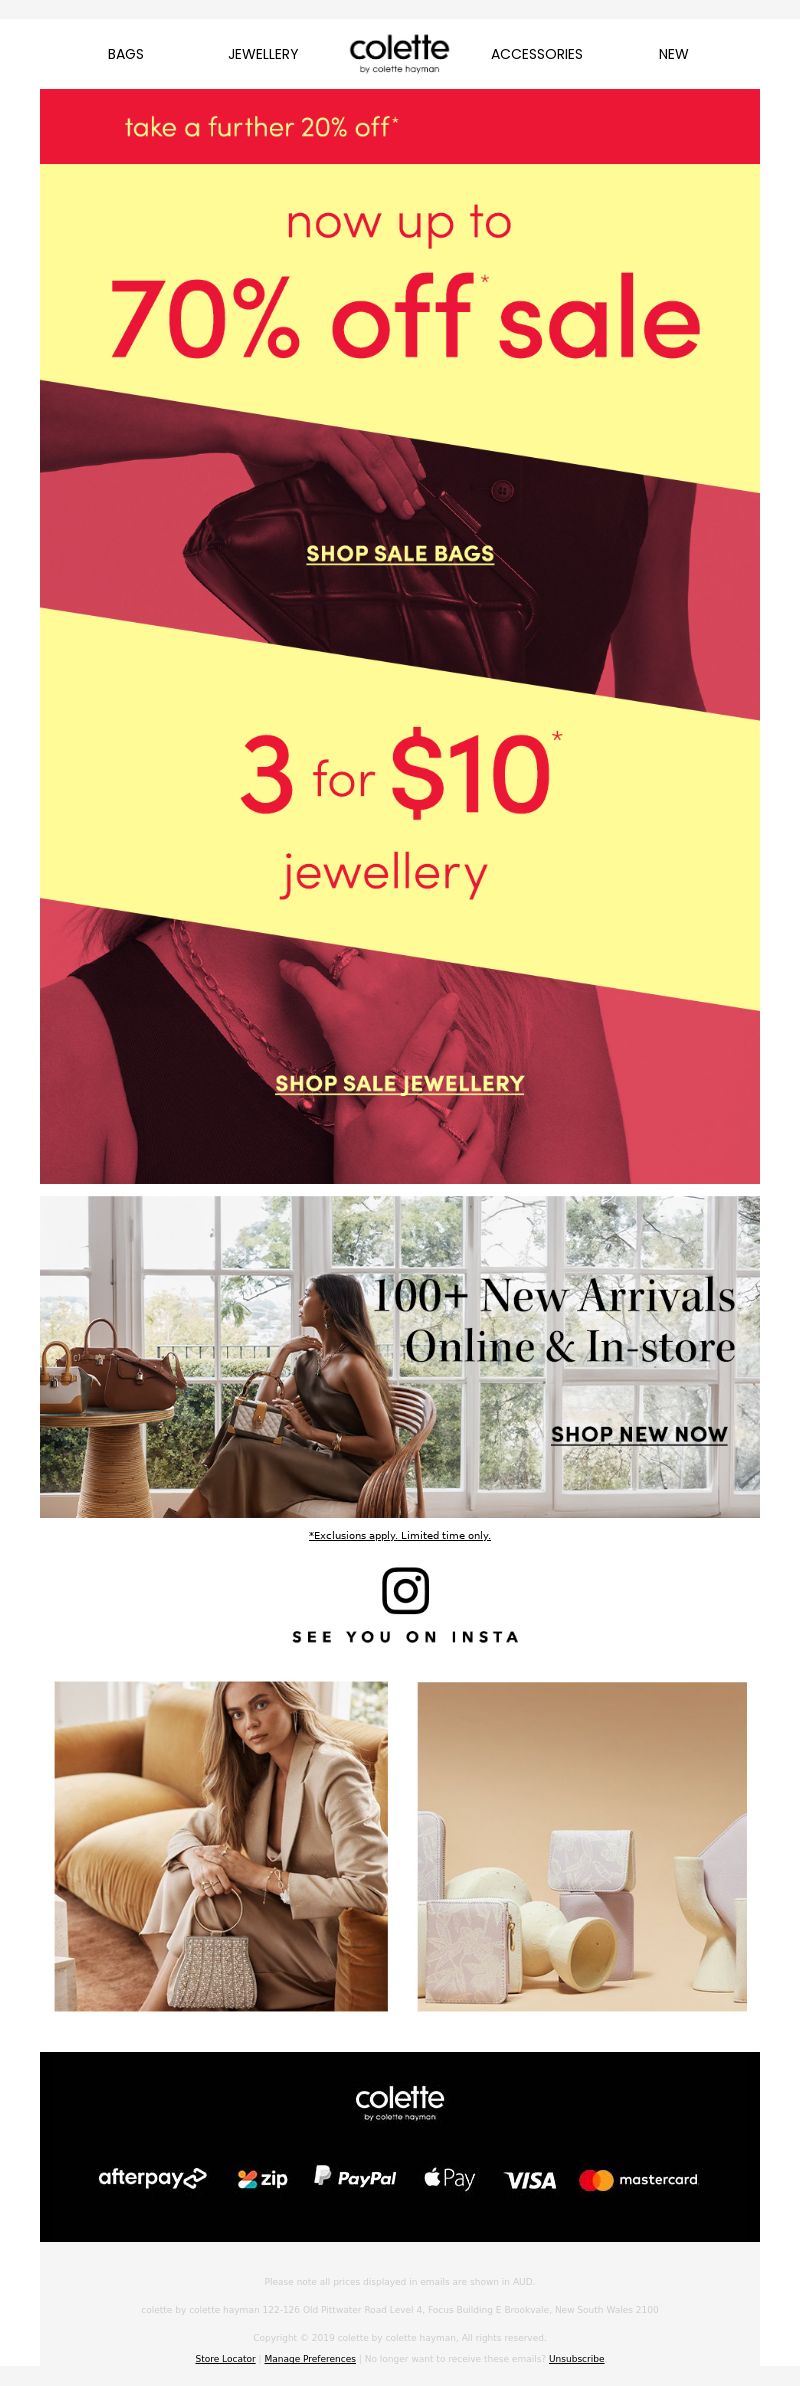Viewport: 800px width, 2386px height.
Task: Click the colette logo in header
Action: coord(399,54)
